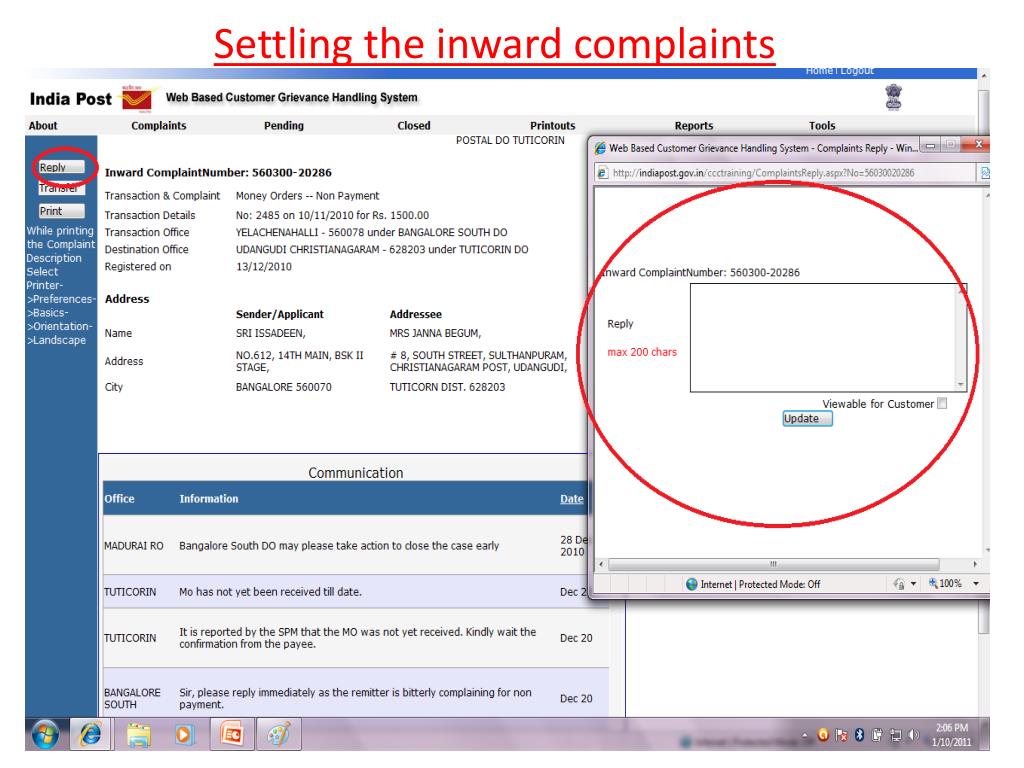Click the national emblem icon at top right
This screenshot has width=1024, height=768.
(893, 97)
